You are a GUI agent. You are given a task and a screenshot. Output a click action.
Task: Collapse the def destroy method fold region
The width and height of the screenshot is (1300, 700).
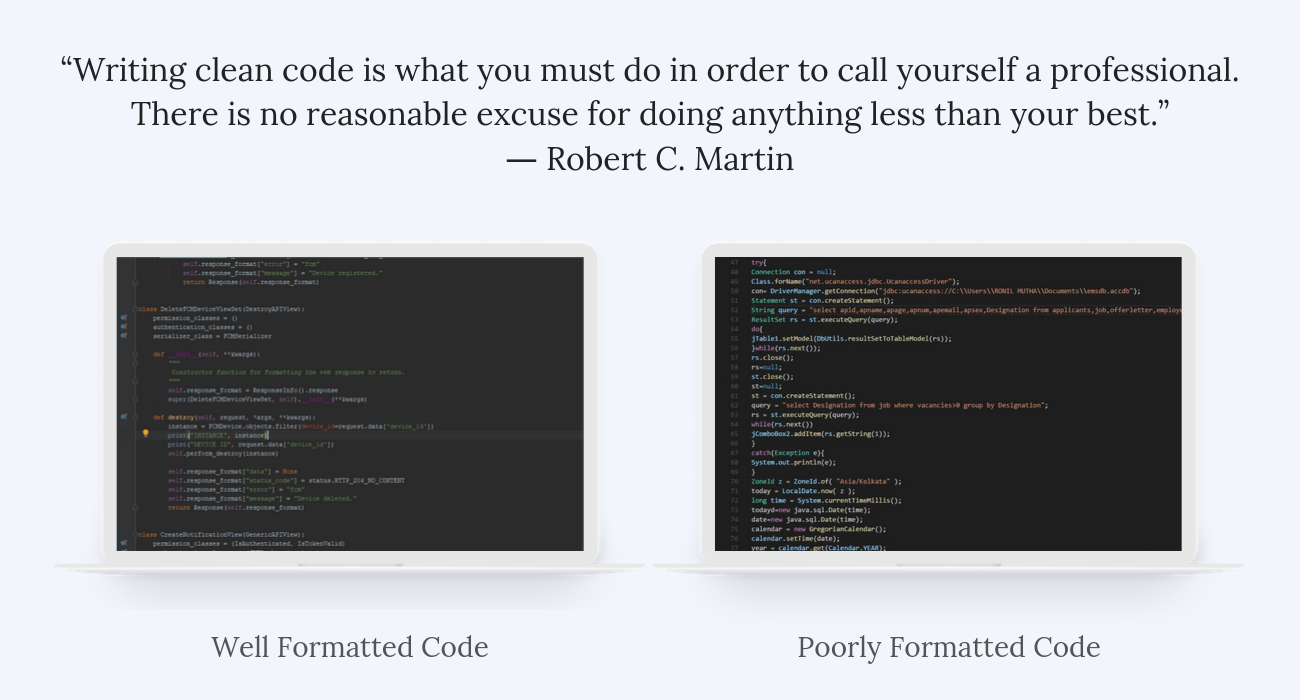[x=135, y=416]
